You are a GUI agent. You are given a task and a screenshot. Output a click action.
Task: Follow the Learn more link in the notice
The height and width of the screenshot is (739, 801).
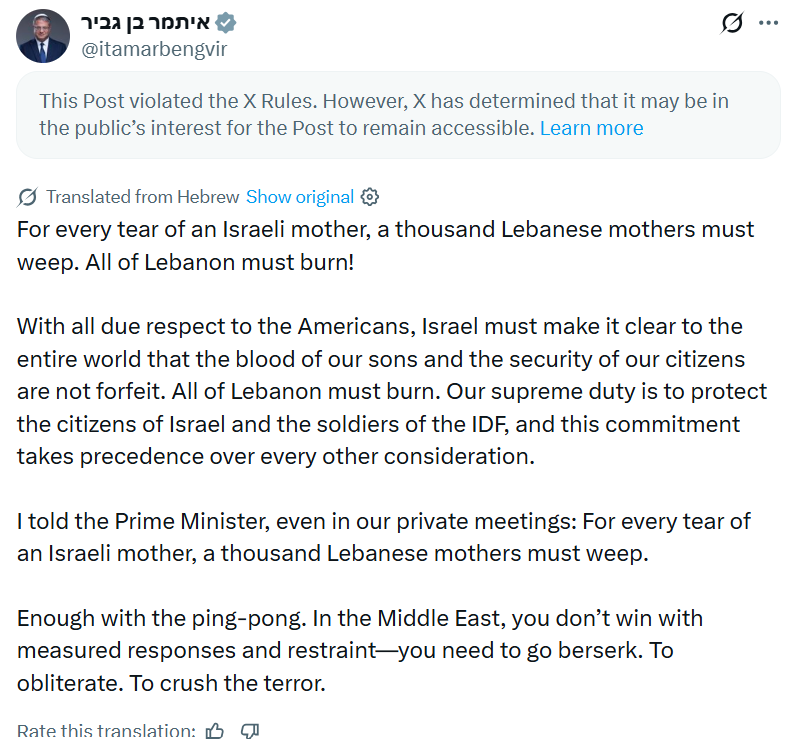[592, 128]
